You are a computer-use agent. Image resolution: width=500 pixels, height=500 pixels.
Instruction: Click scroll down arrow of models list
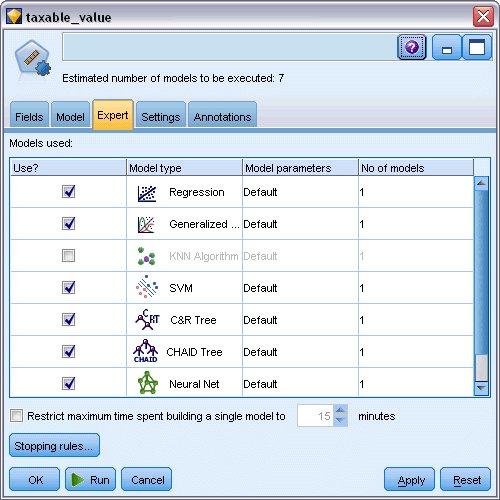[481, 388]
